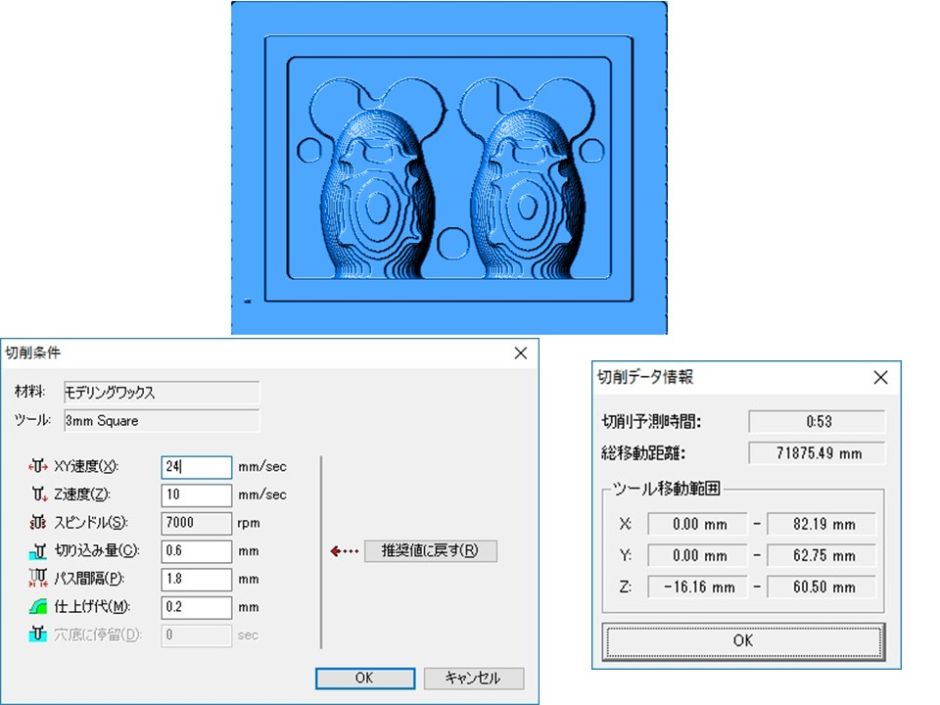
Task: Click the キャンセル button
Action: (x=474, y=678)
